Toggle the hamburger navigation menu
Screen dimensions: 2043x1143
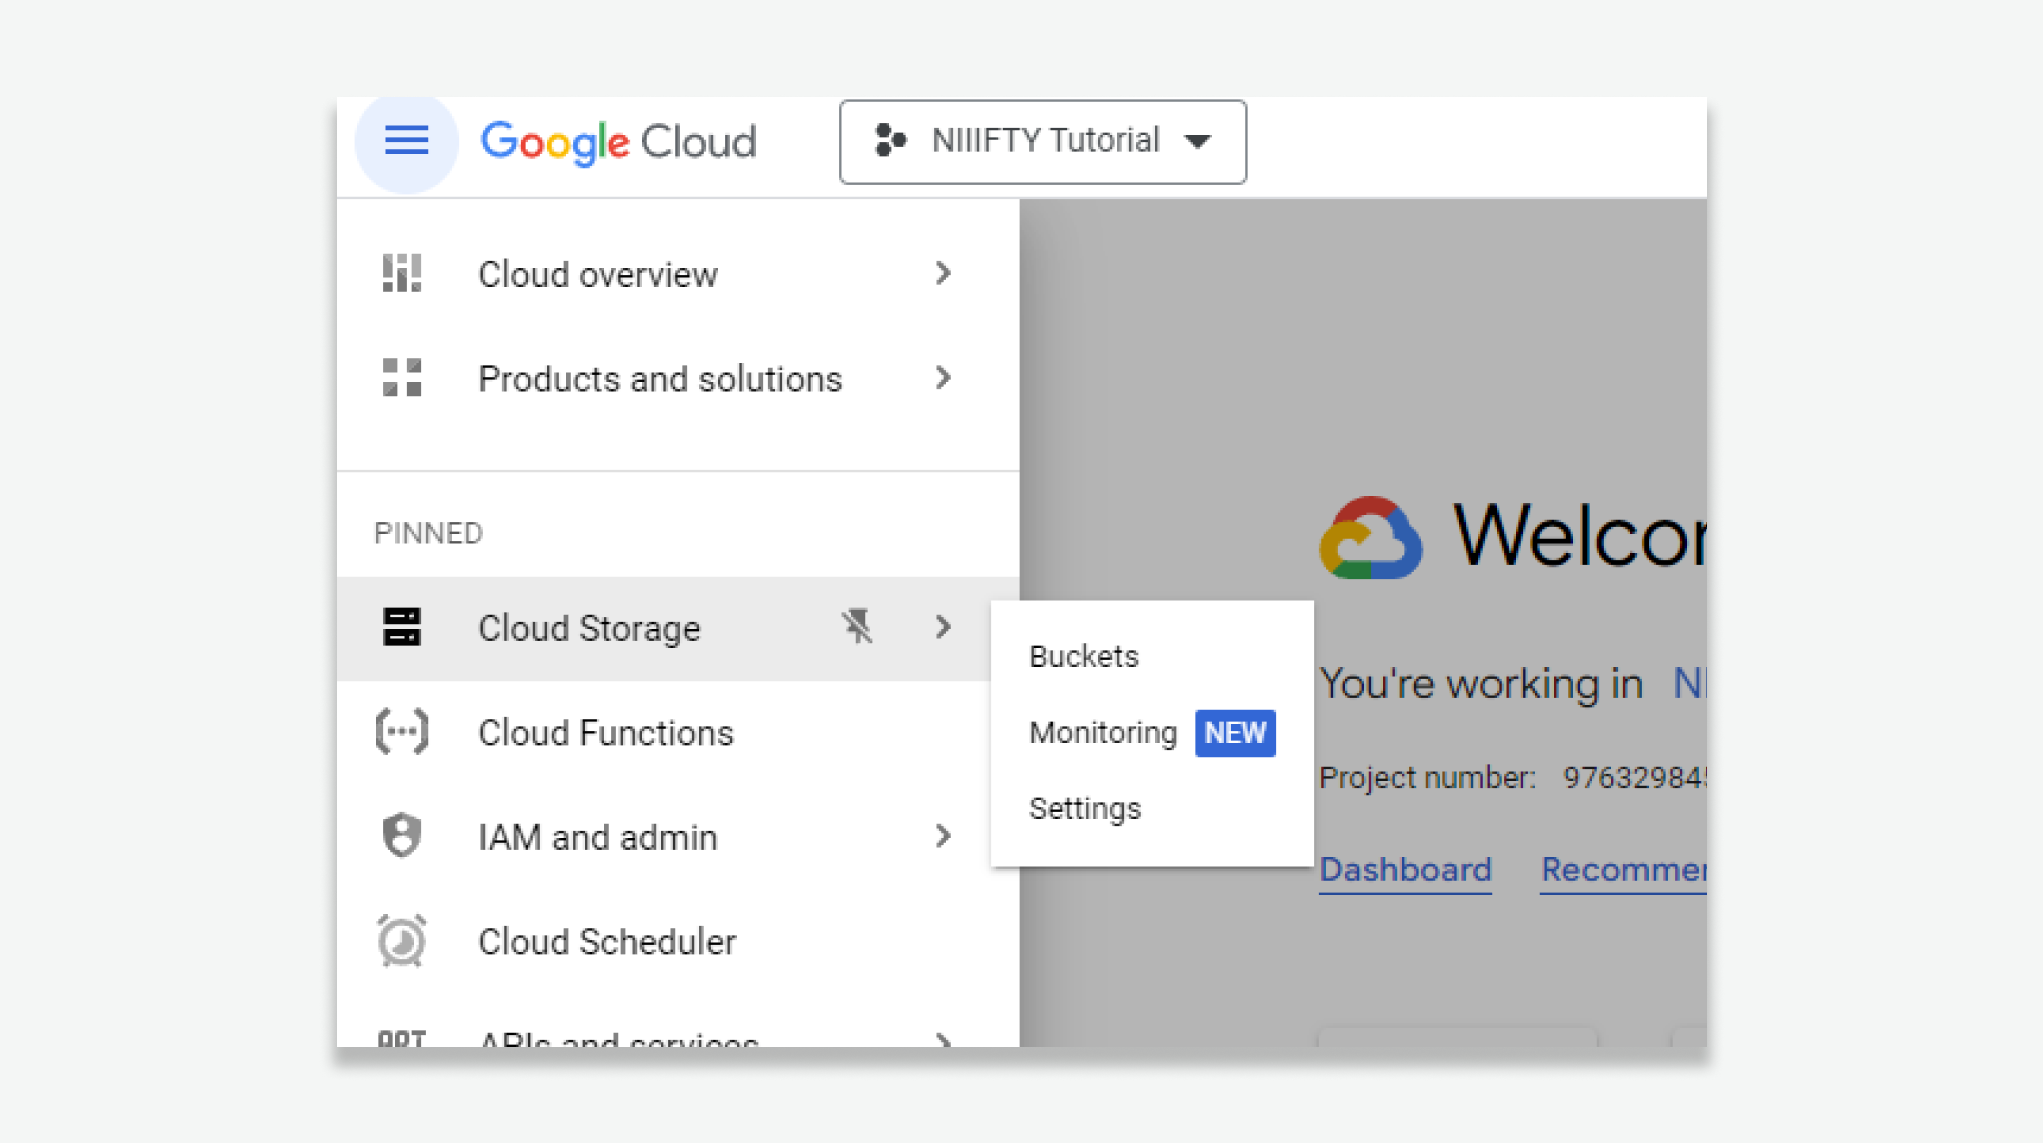(406, 141)
